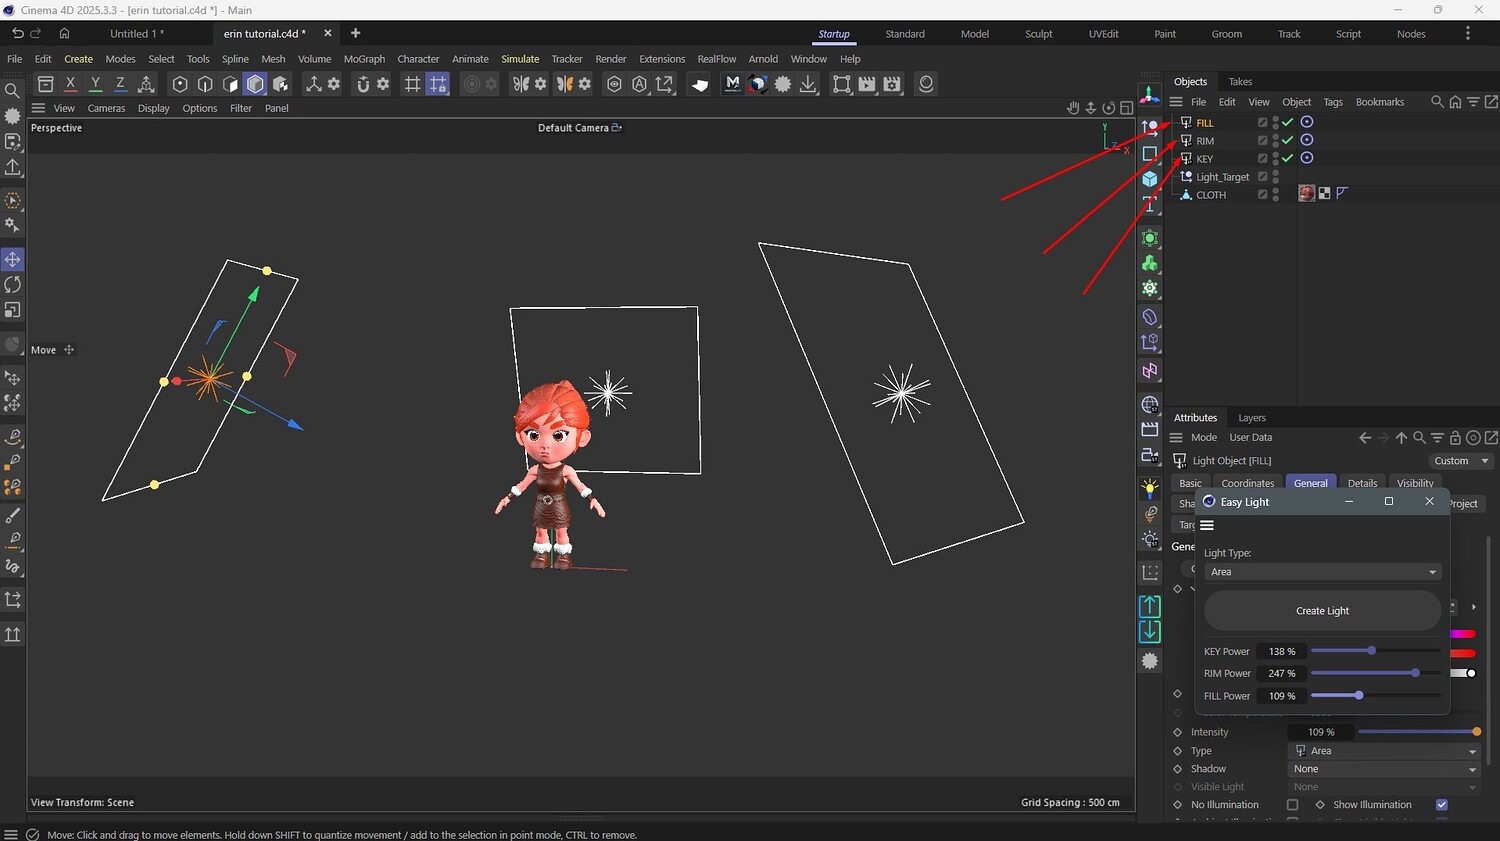Viewport: 1500px width, 841px height.
Task: Open the Easy Light hamburger menu
Action: [1207, 525]
